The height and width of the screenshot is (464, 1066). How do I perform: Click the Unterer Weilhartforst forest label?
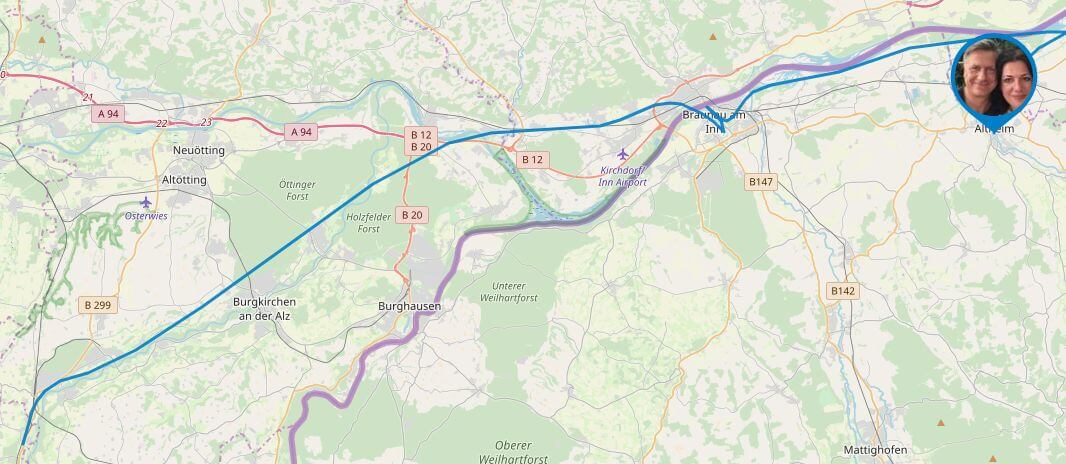(x=509, y=291)
